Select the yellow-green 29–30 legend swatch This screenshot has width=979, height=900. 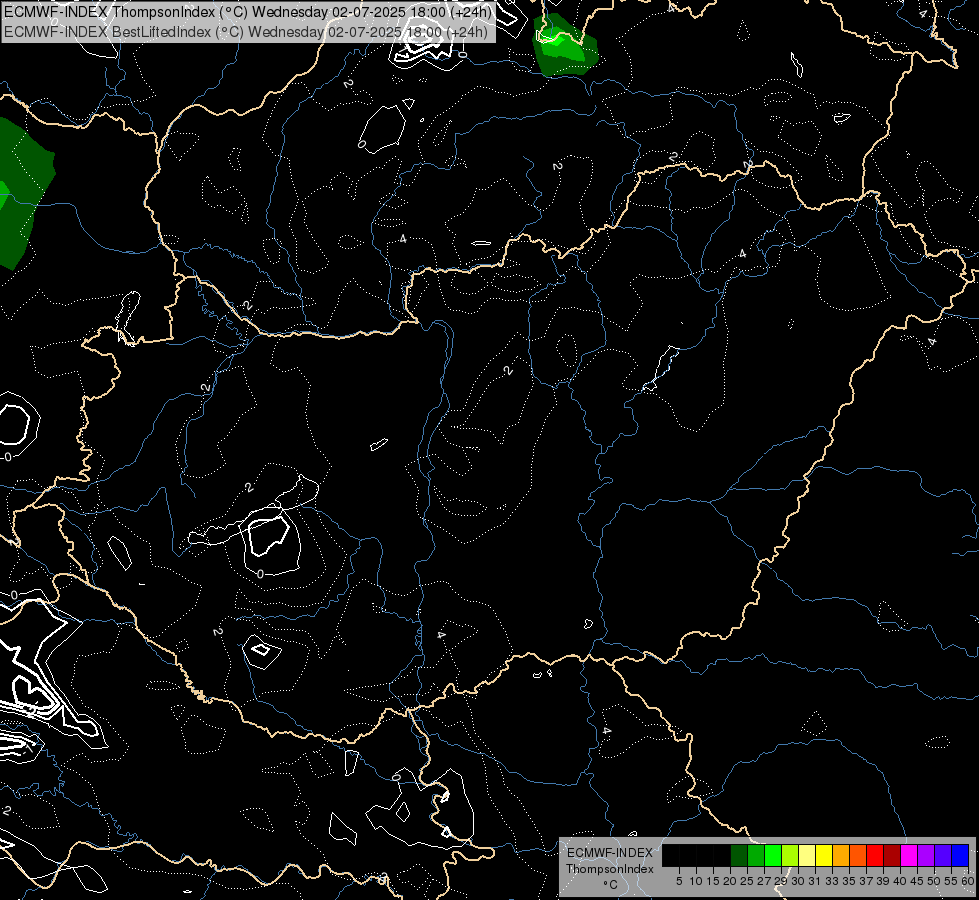(790, 855)
